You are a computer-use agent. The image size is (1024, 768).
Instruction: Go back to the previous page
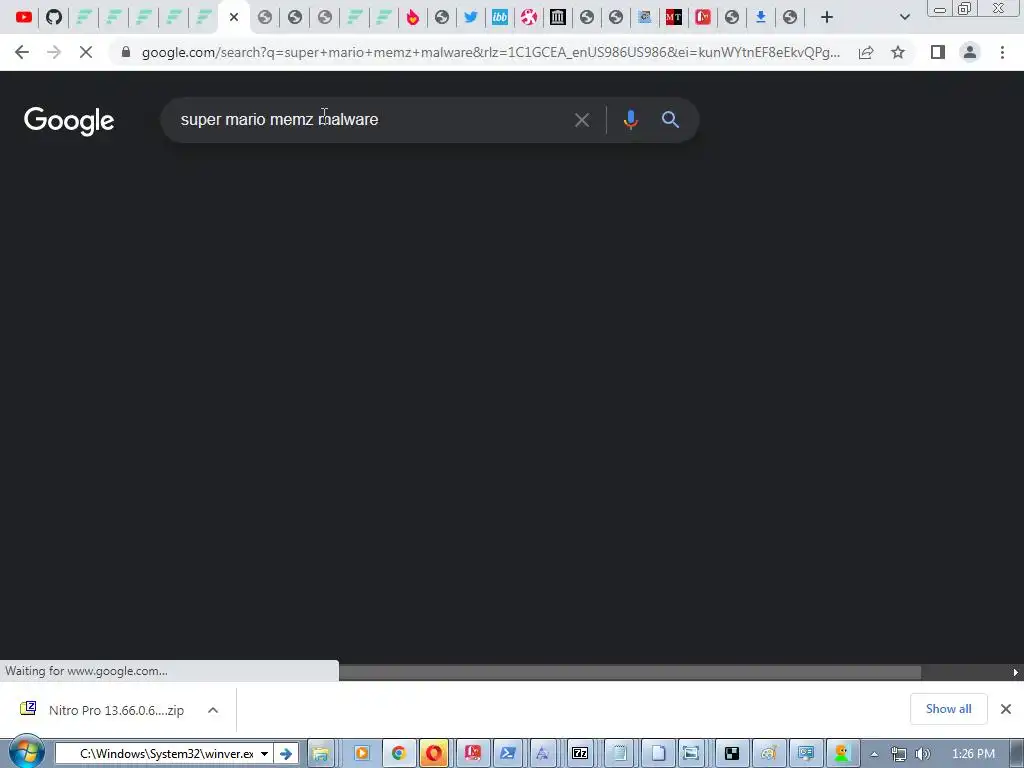(22, 52)
